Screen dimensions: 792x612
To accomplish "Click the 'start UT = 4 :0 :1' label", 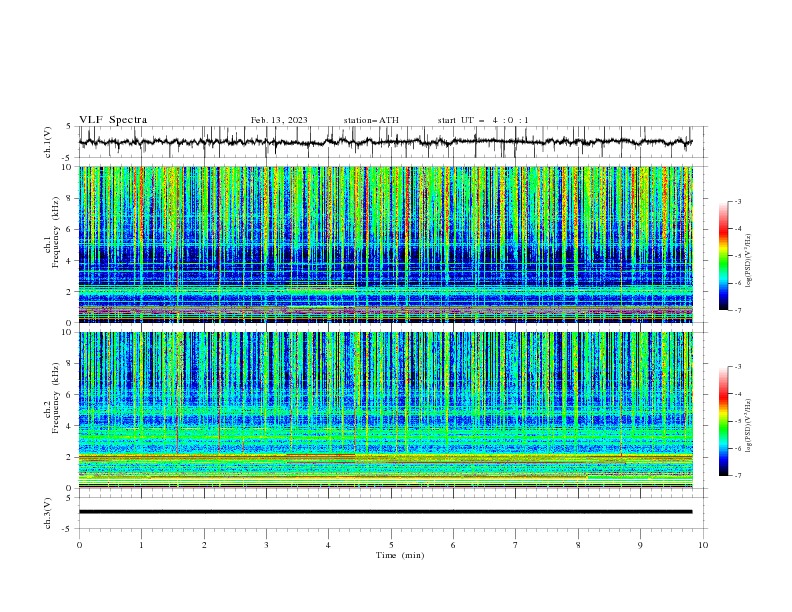I will (x=483, y=120).
